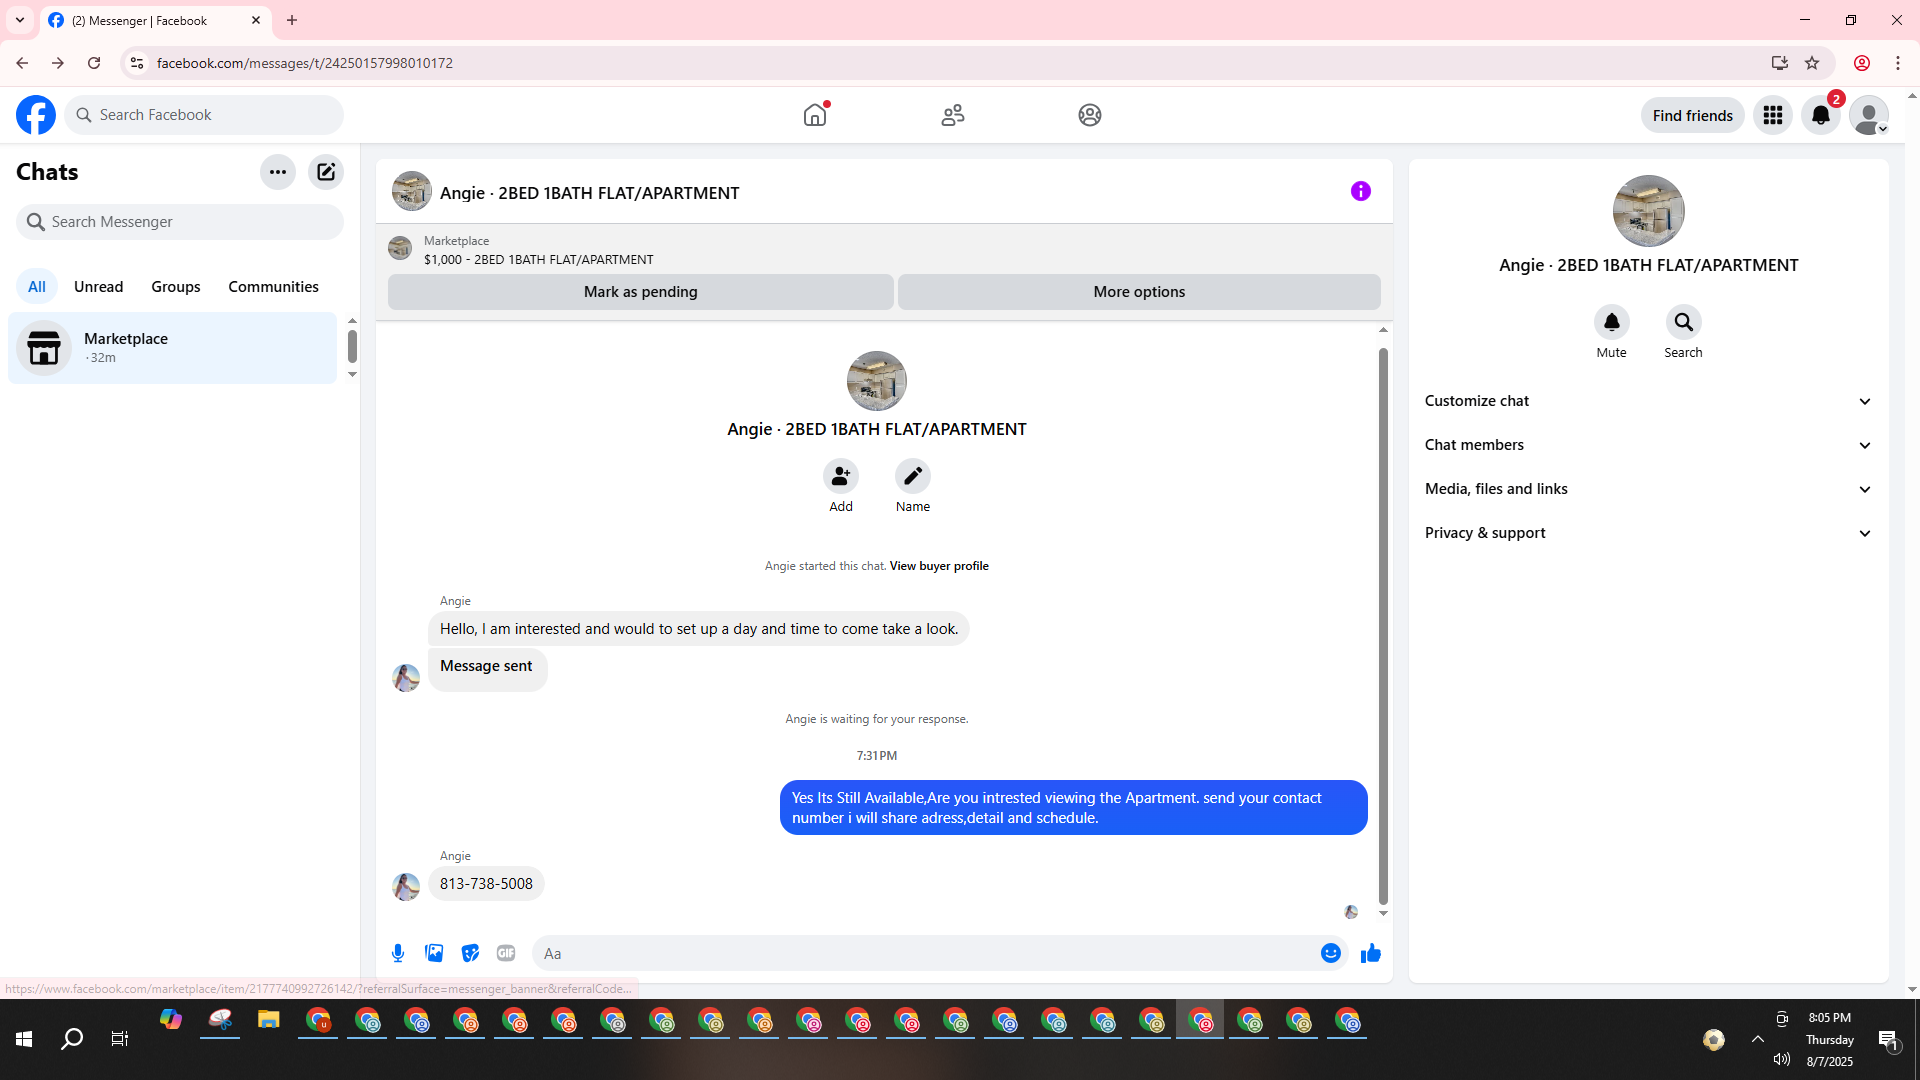Edit the chat name with pencil icon
Image resolution: width=1920 pixels, height=1080 pixels.
pos(913,477)
